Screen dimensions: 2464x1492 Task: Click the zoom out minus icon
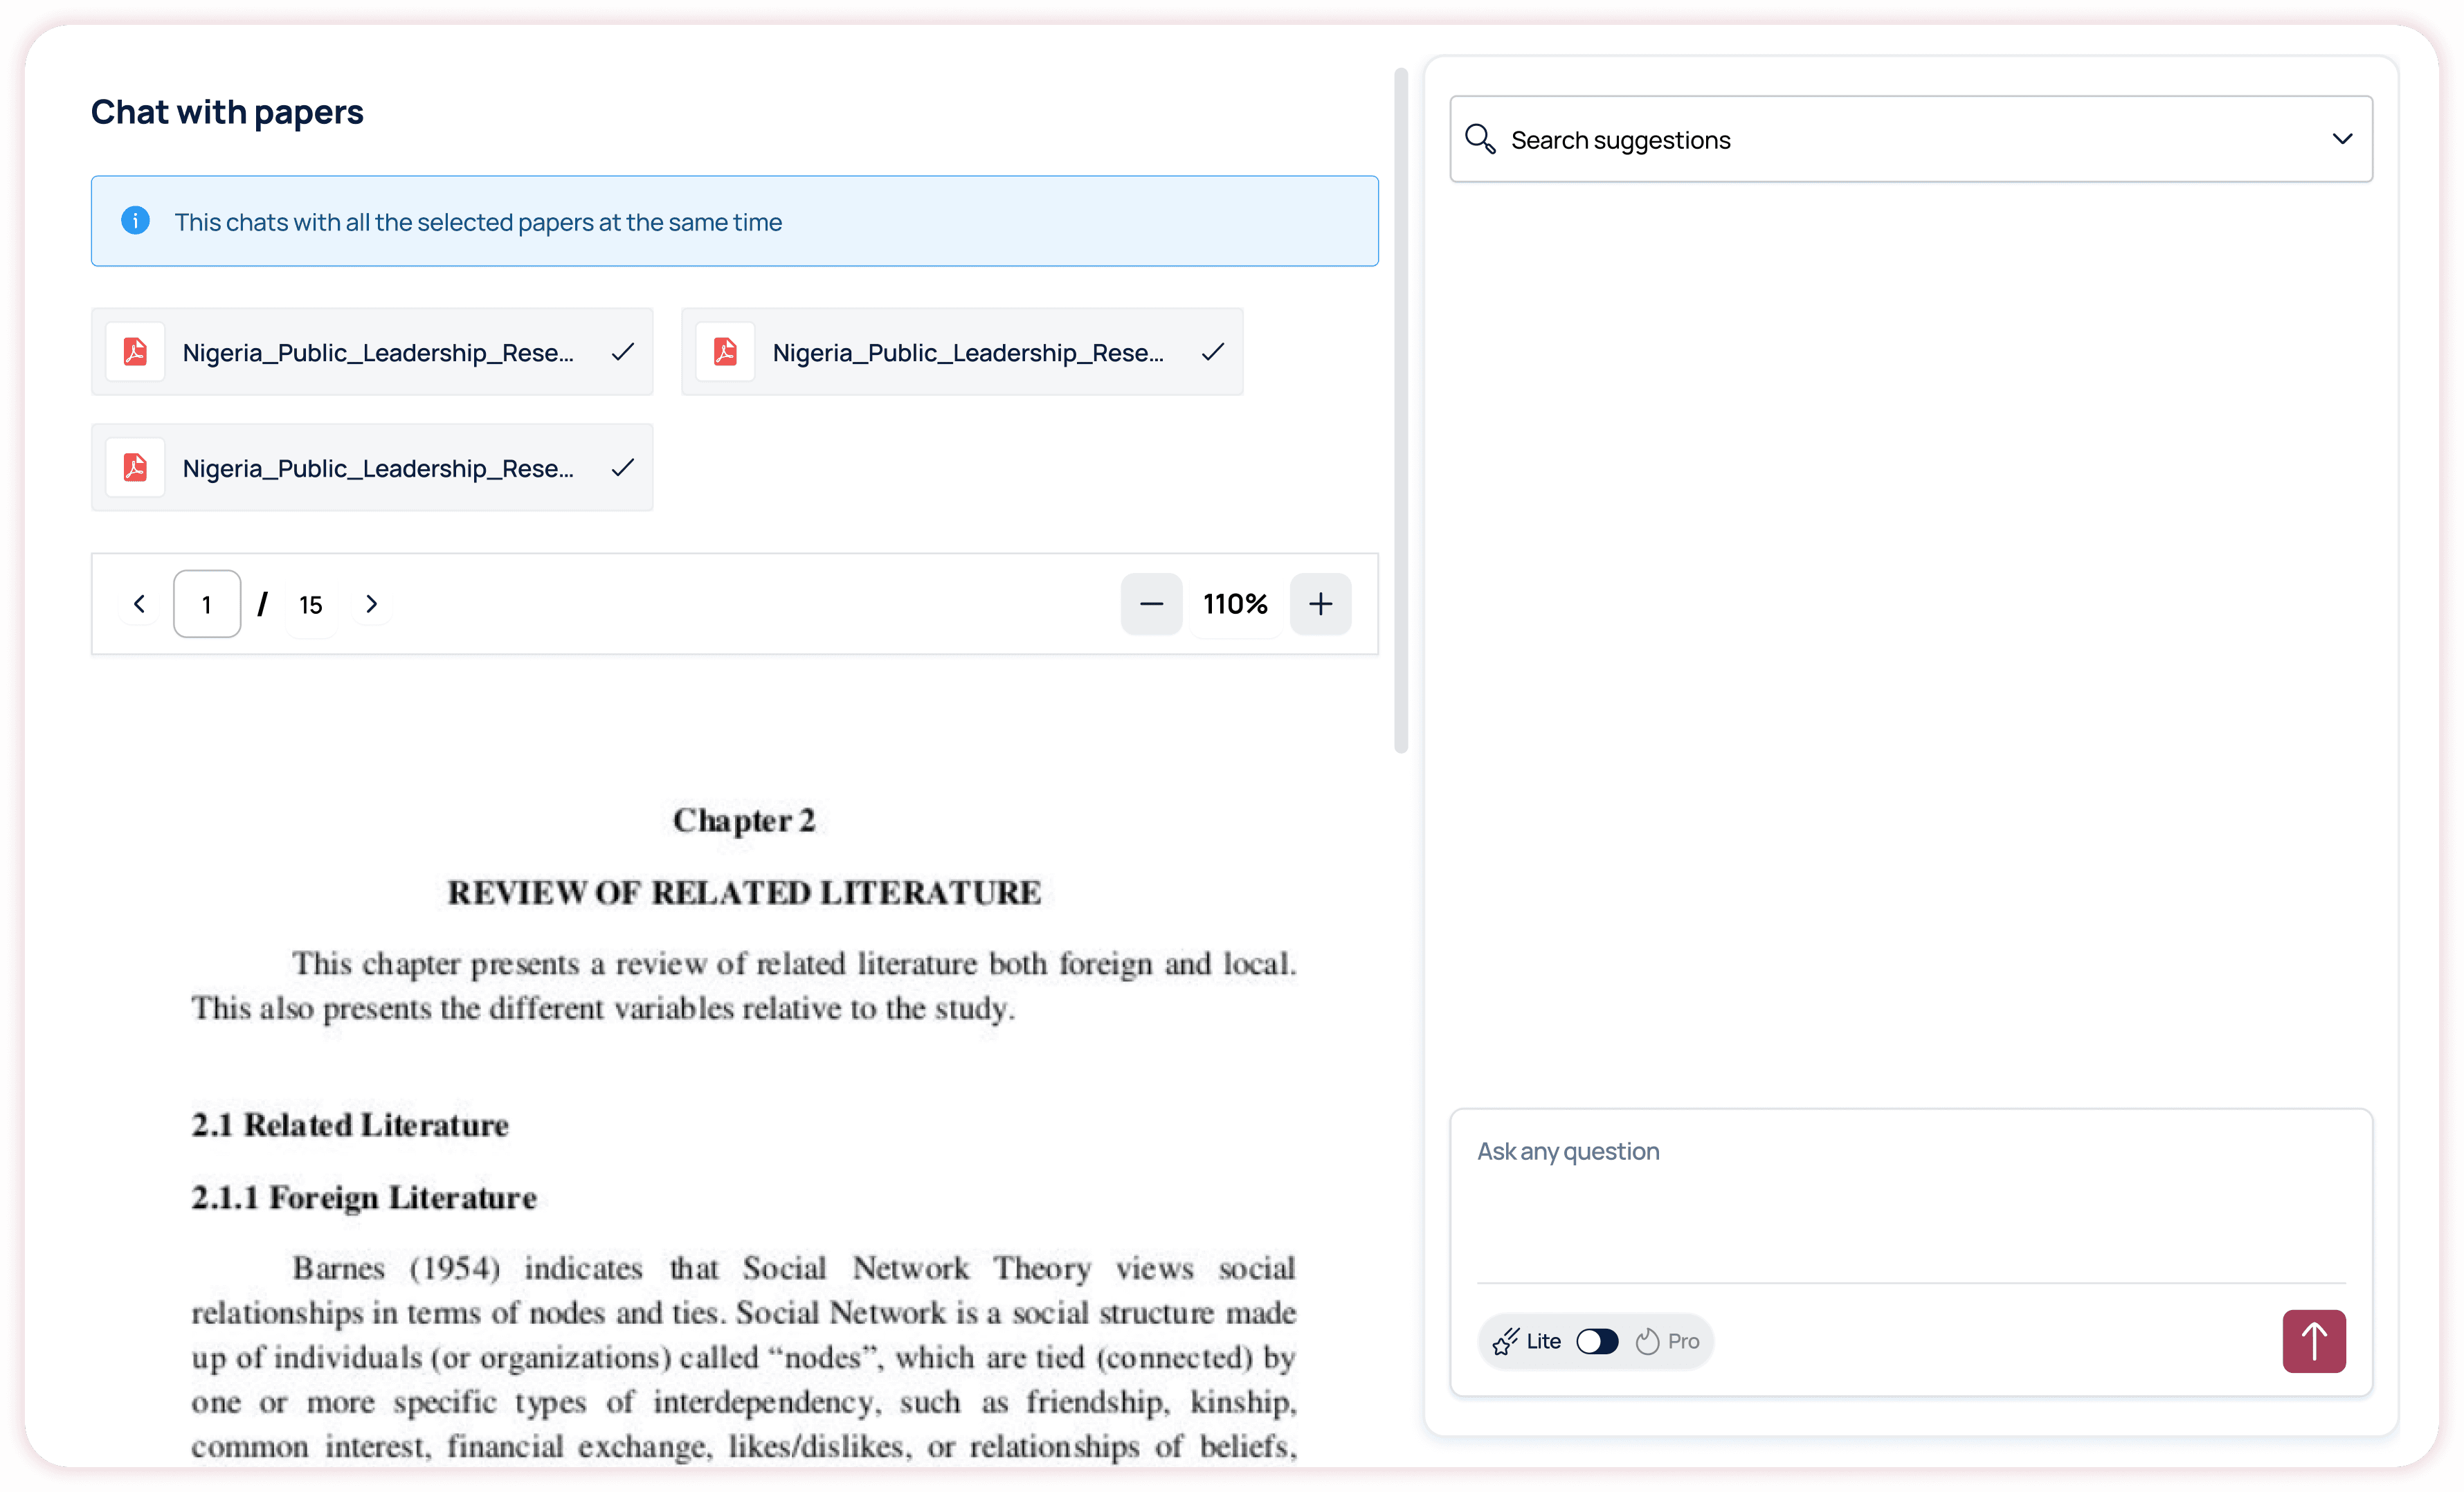point(1151,604)
